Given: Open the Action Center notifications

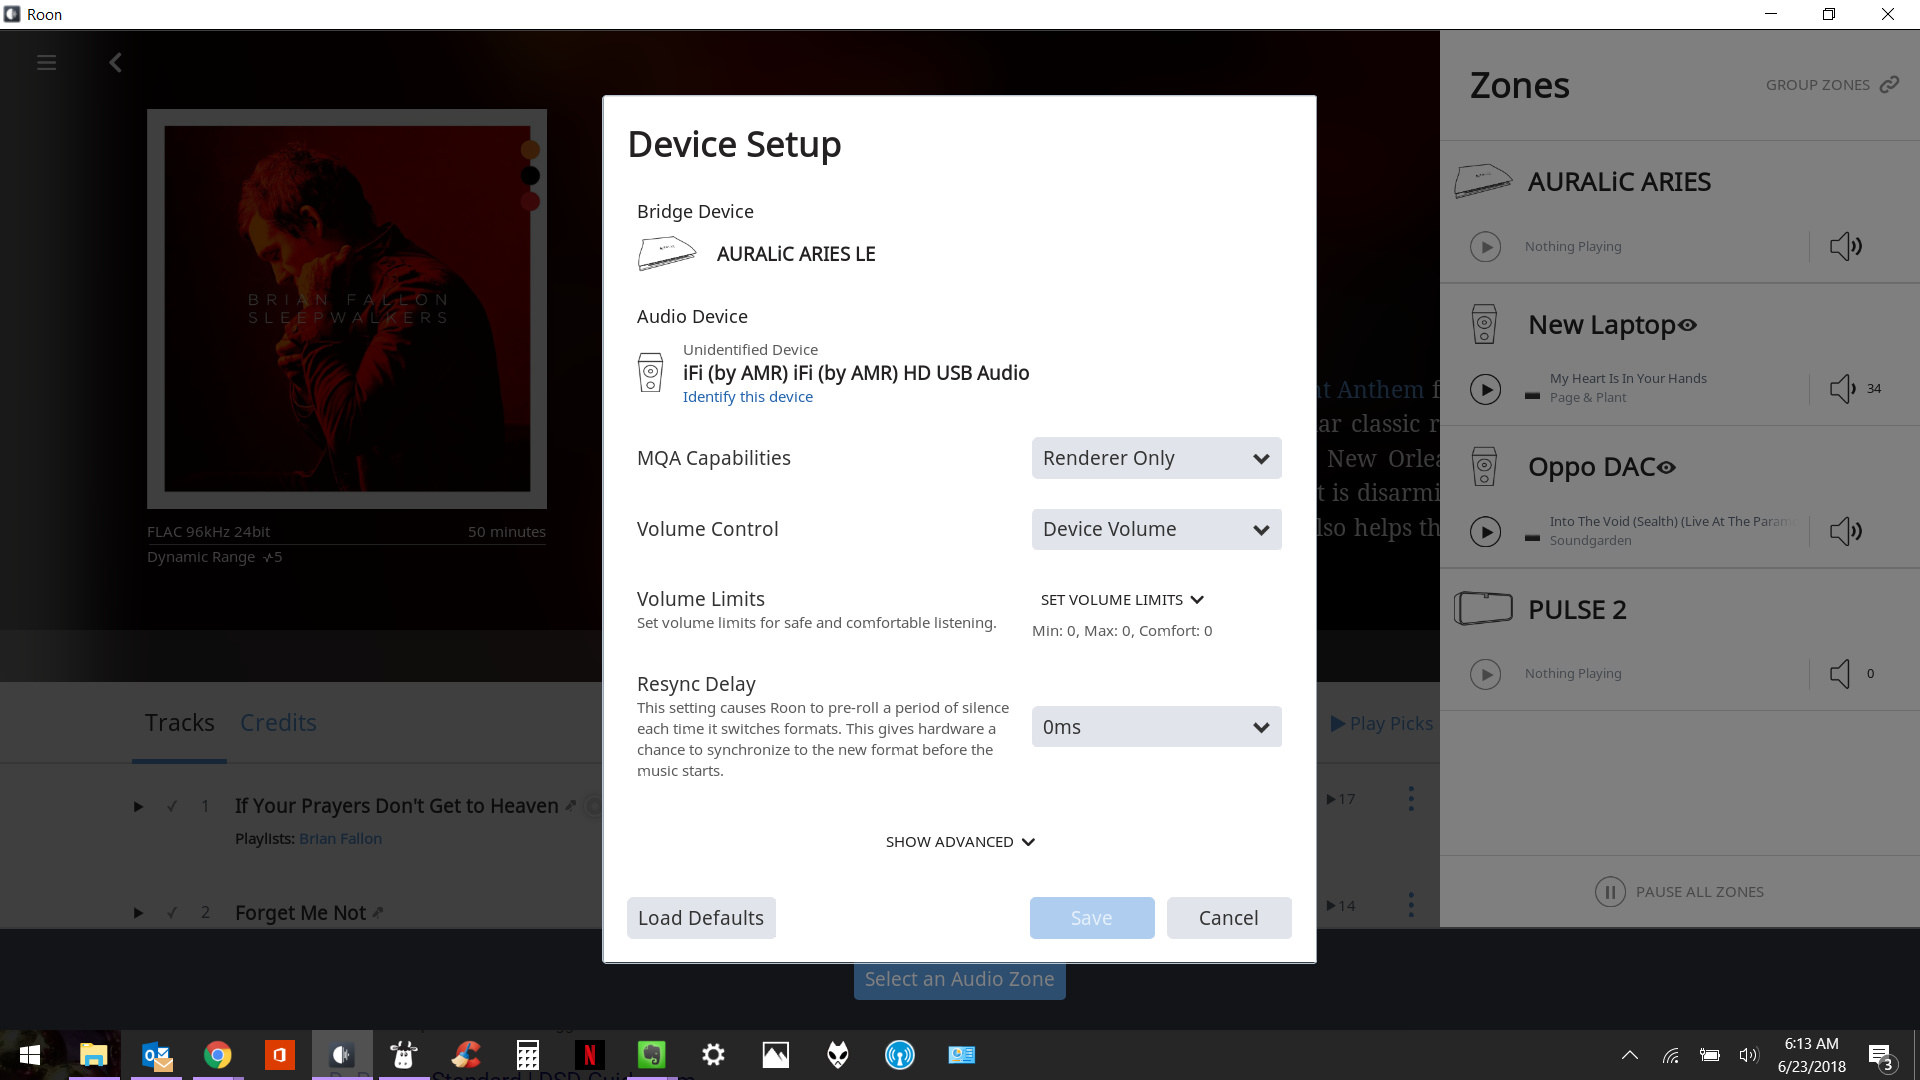Looking at the screenshot, I should pos(1880,1056).
